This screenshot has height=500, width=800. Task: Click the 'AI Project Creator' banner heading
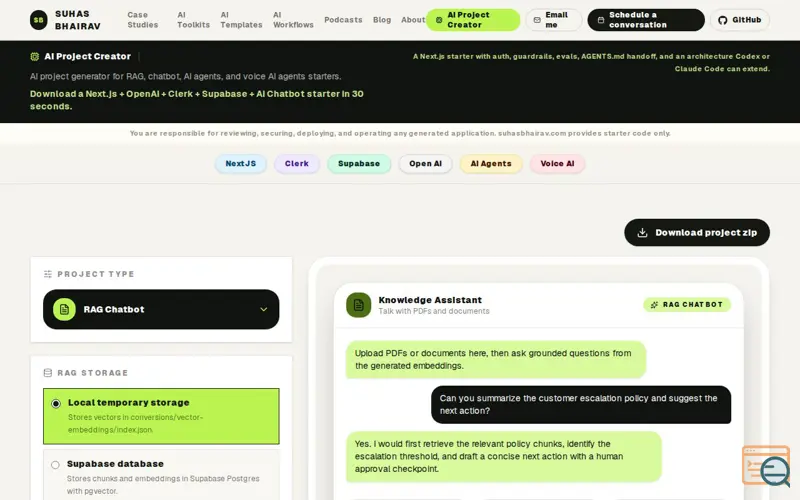(x=87, y=57)
